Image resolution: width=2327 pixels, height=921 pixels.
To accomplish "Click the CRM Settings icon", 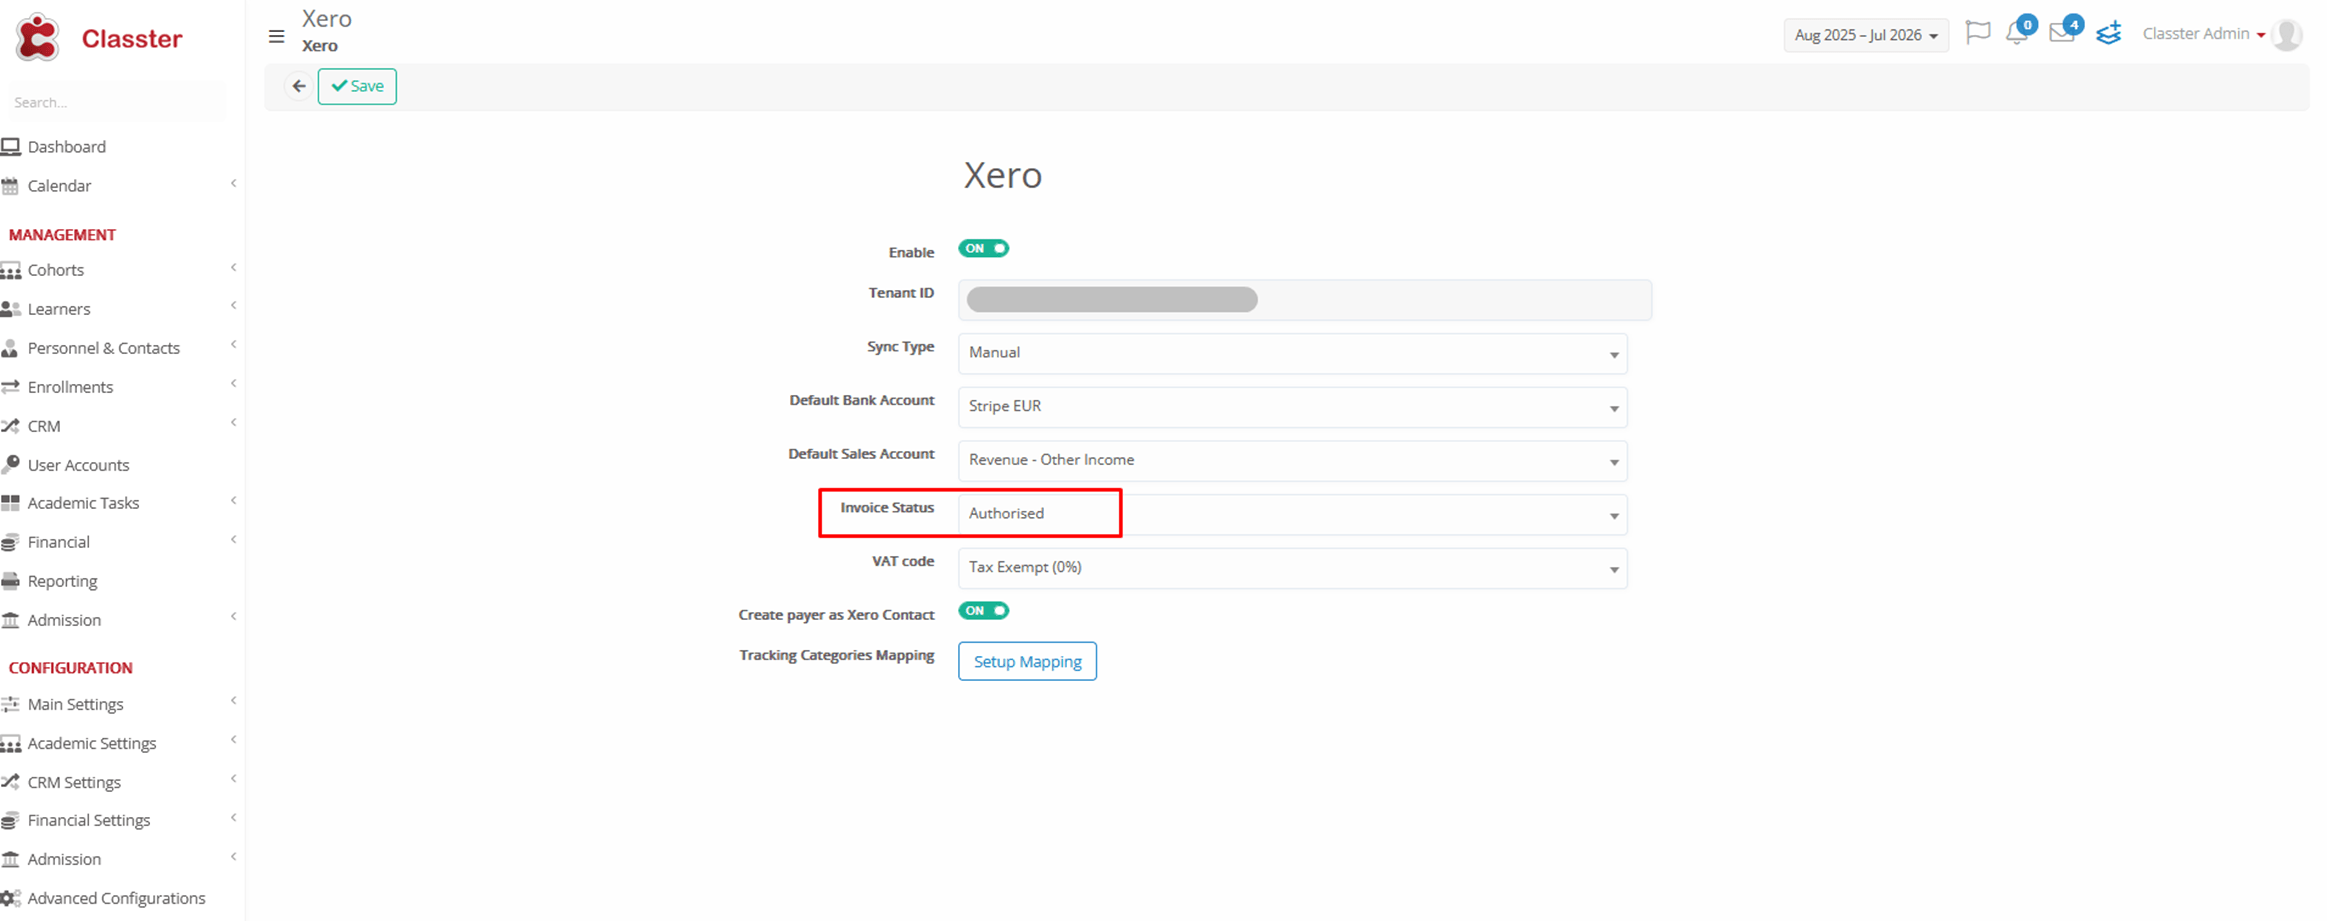I will click(11, 782).
